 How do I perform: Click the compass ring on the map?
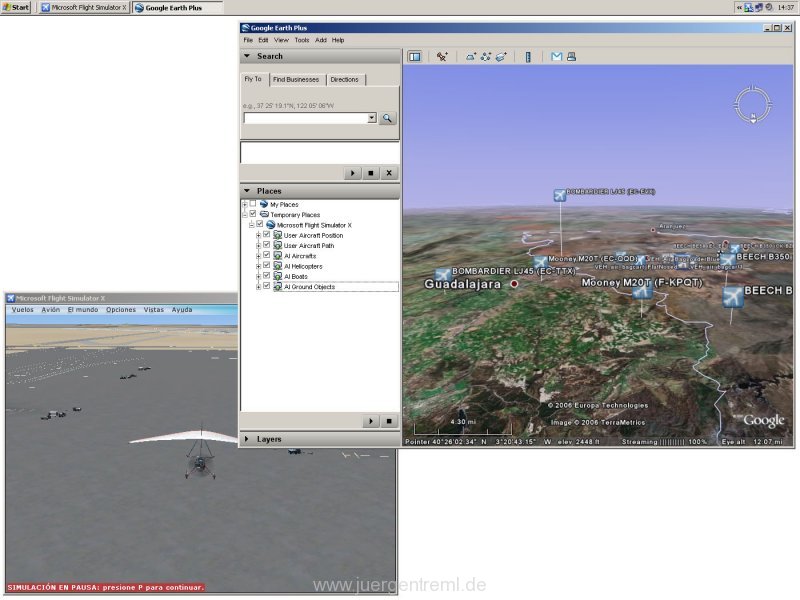753,105
